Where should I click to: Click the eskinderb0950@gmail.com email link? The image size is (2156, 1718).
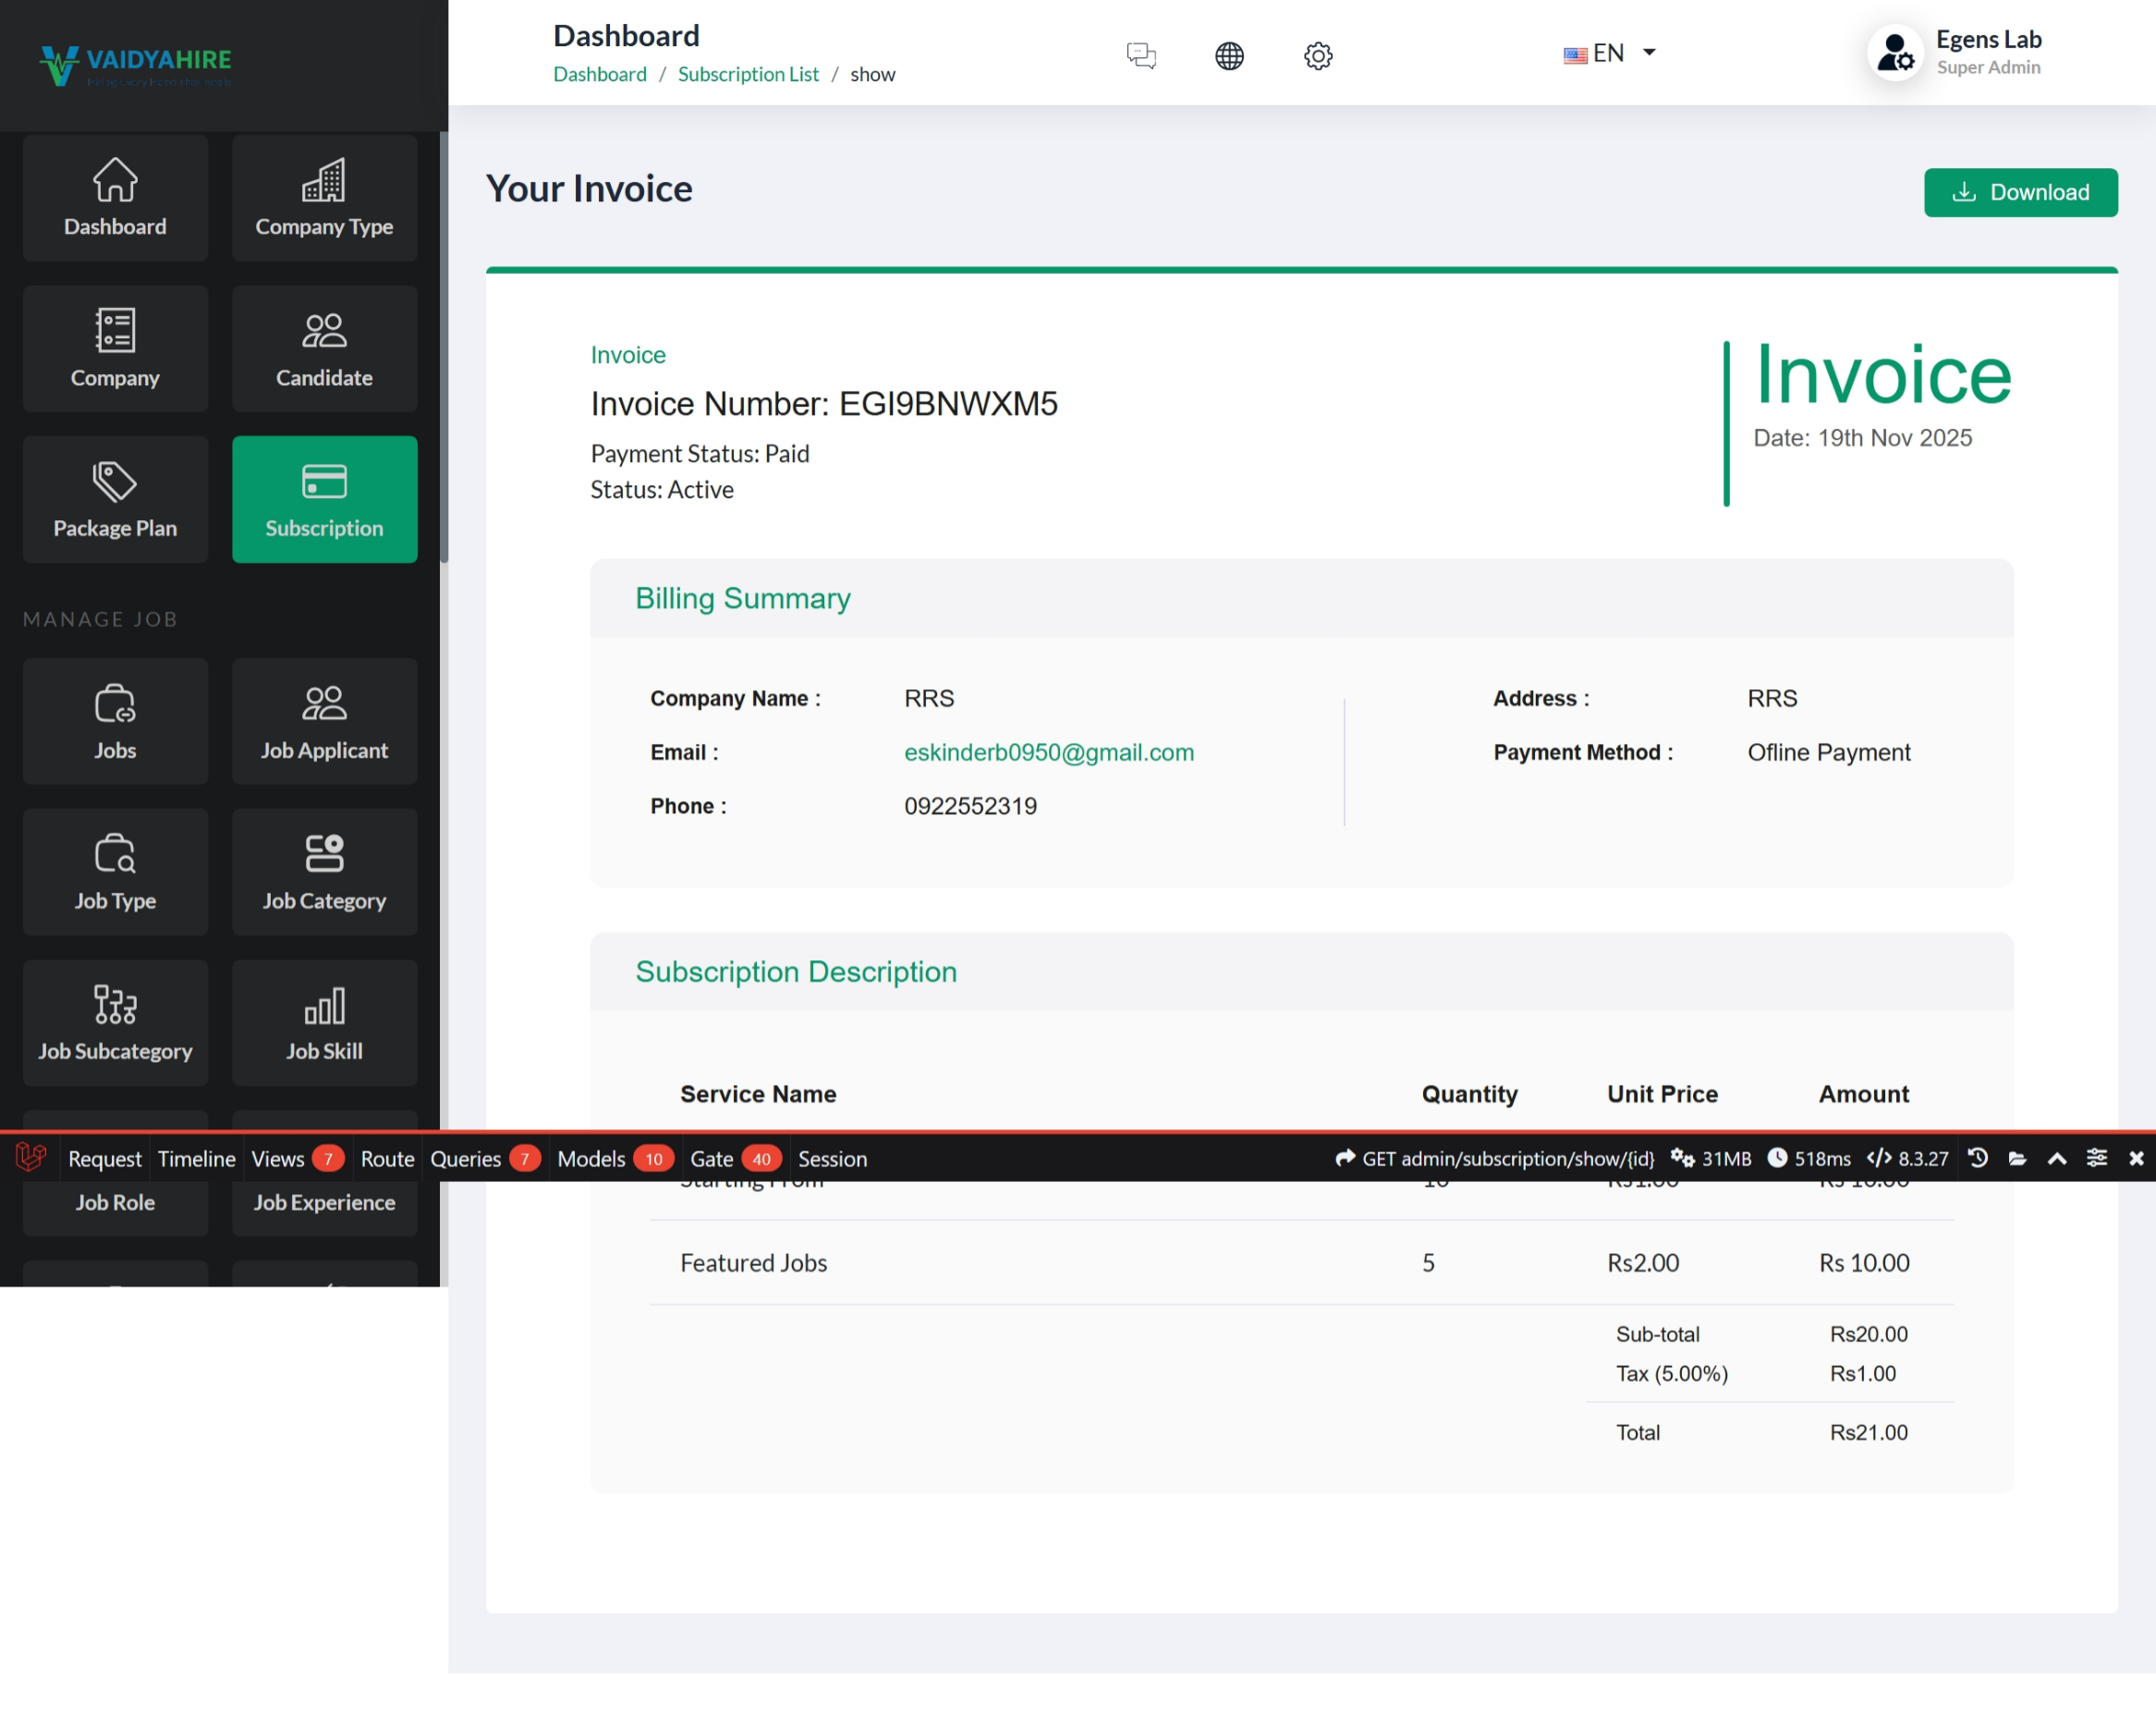coord(1049,752)
